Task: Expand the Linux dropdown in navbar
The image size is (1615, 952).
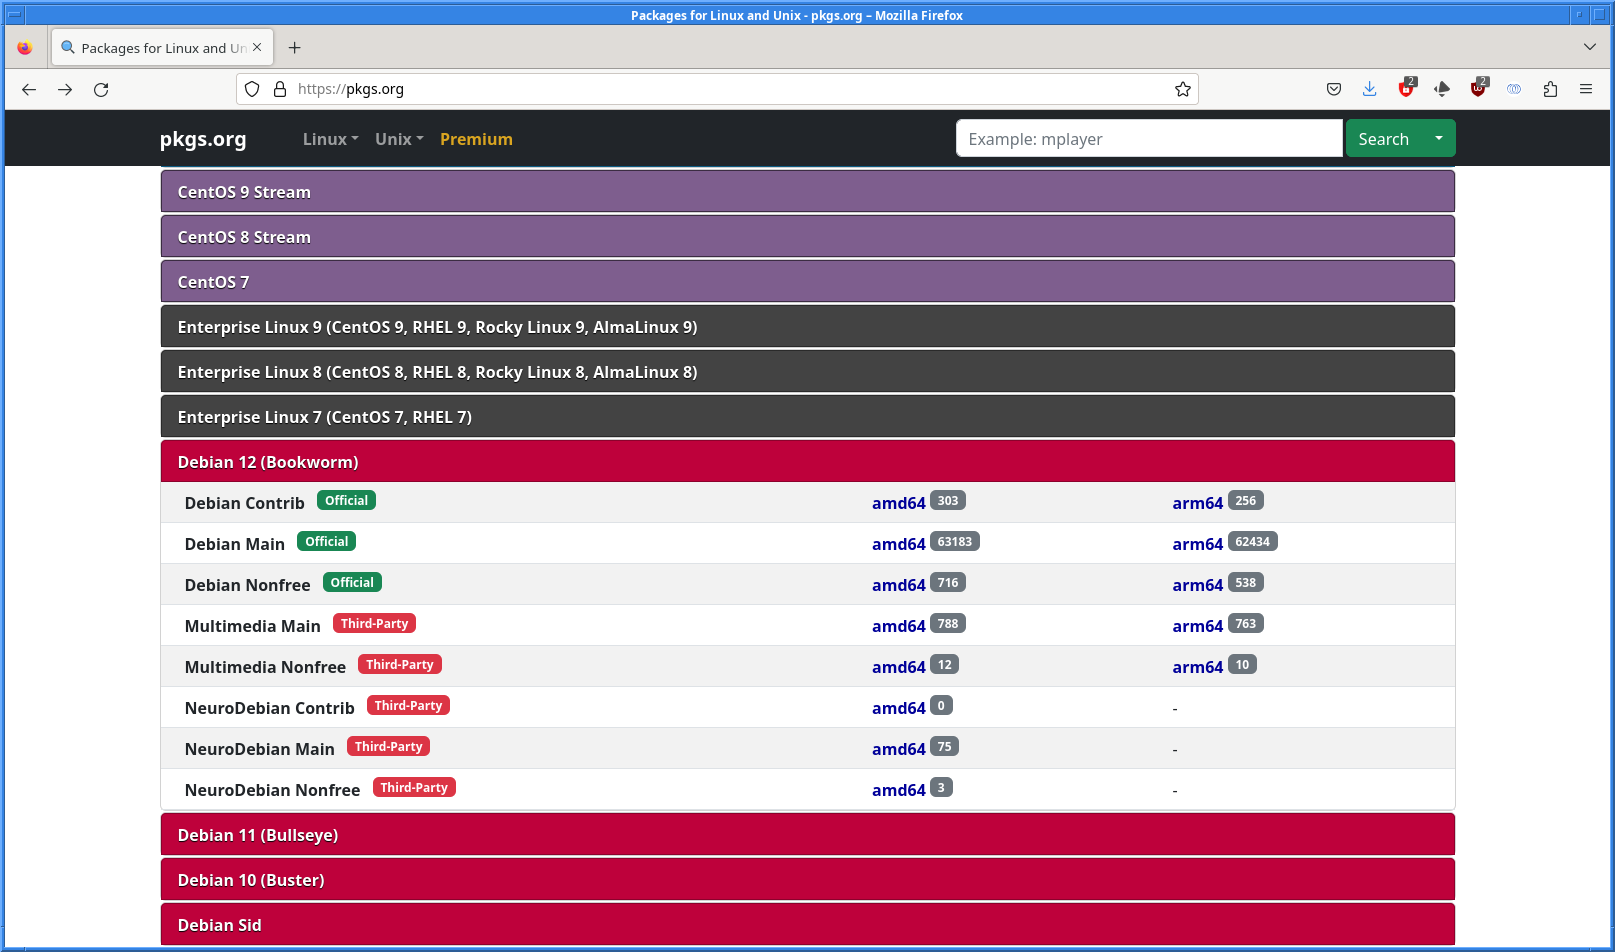Action: (x=330, y=139)
